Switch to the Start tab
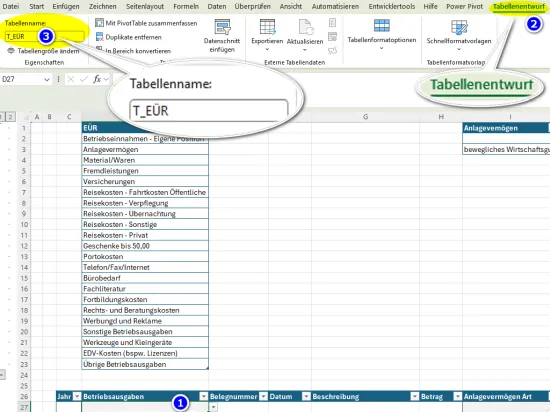The height and width of the screenshot is (412, 550). 36,6
